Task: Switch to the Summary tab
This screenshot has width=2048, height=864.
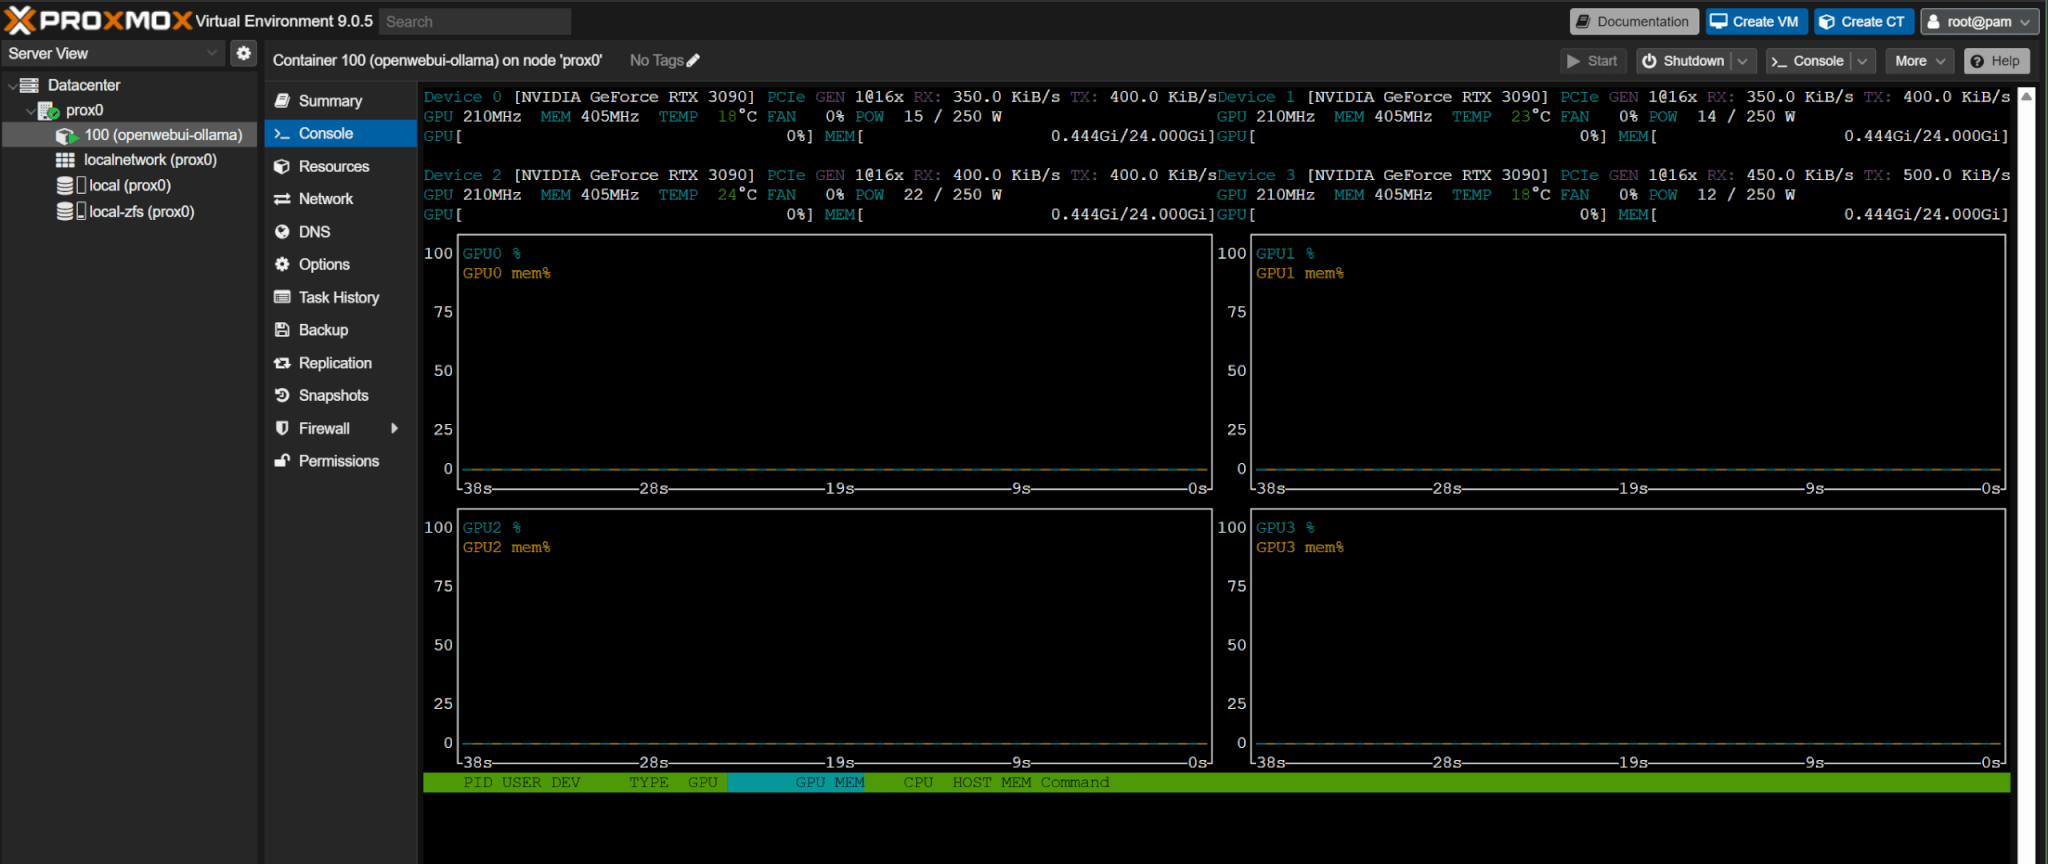Action: click(330, 101)
